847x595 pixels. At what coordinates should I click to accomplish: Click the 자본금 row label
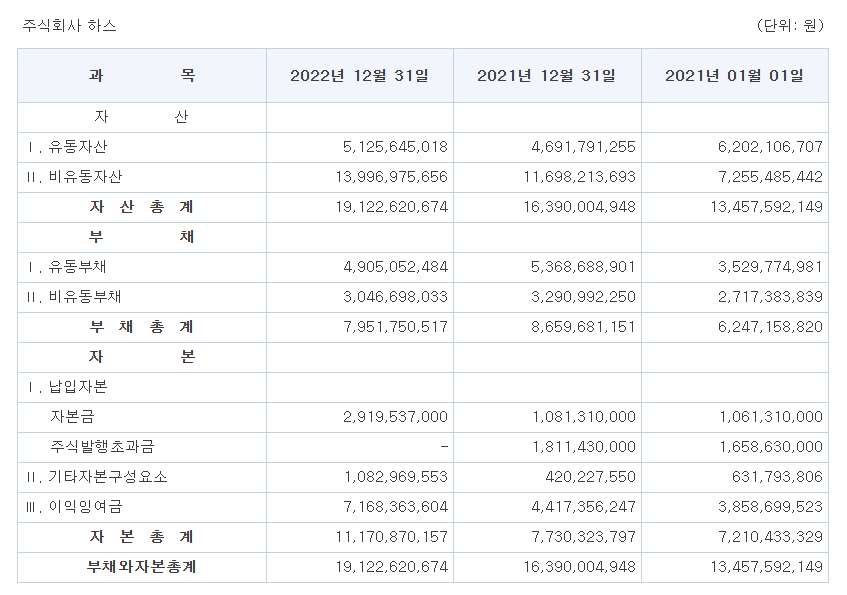(x=72, y=417)
